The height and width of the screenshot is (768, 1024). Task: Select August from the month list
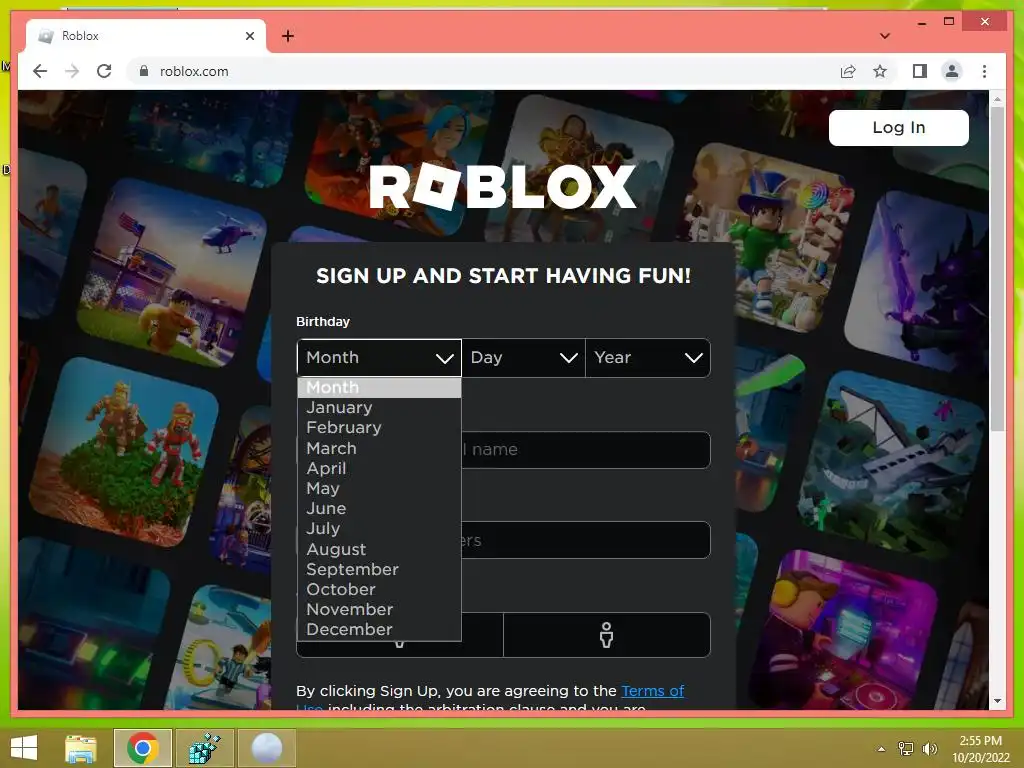tap(379, 549)
